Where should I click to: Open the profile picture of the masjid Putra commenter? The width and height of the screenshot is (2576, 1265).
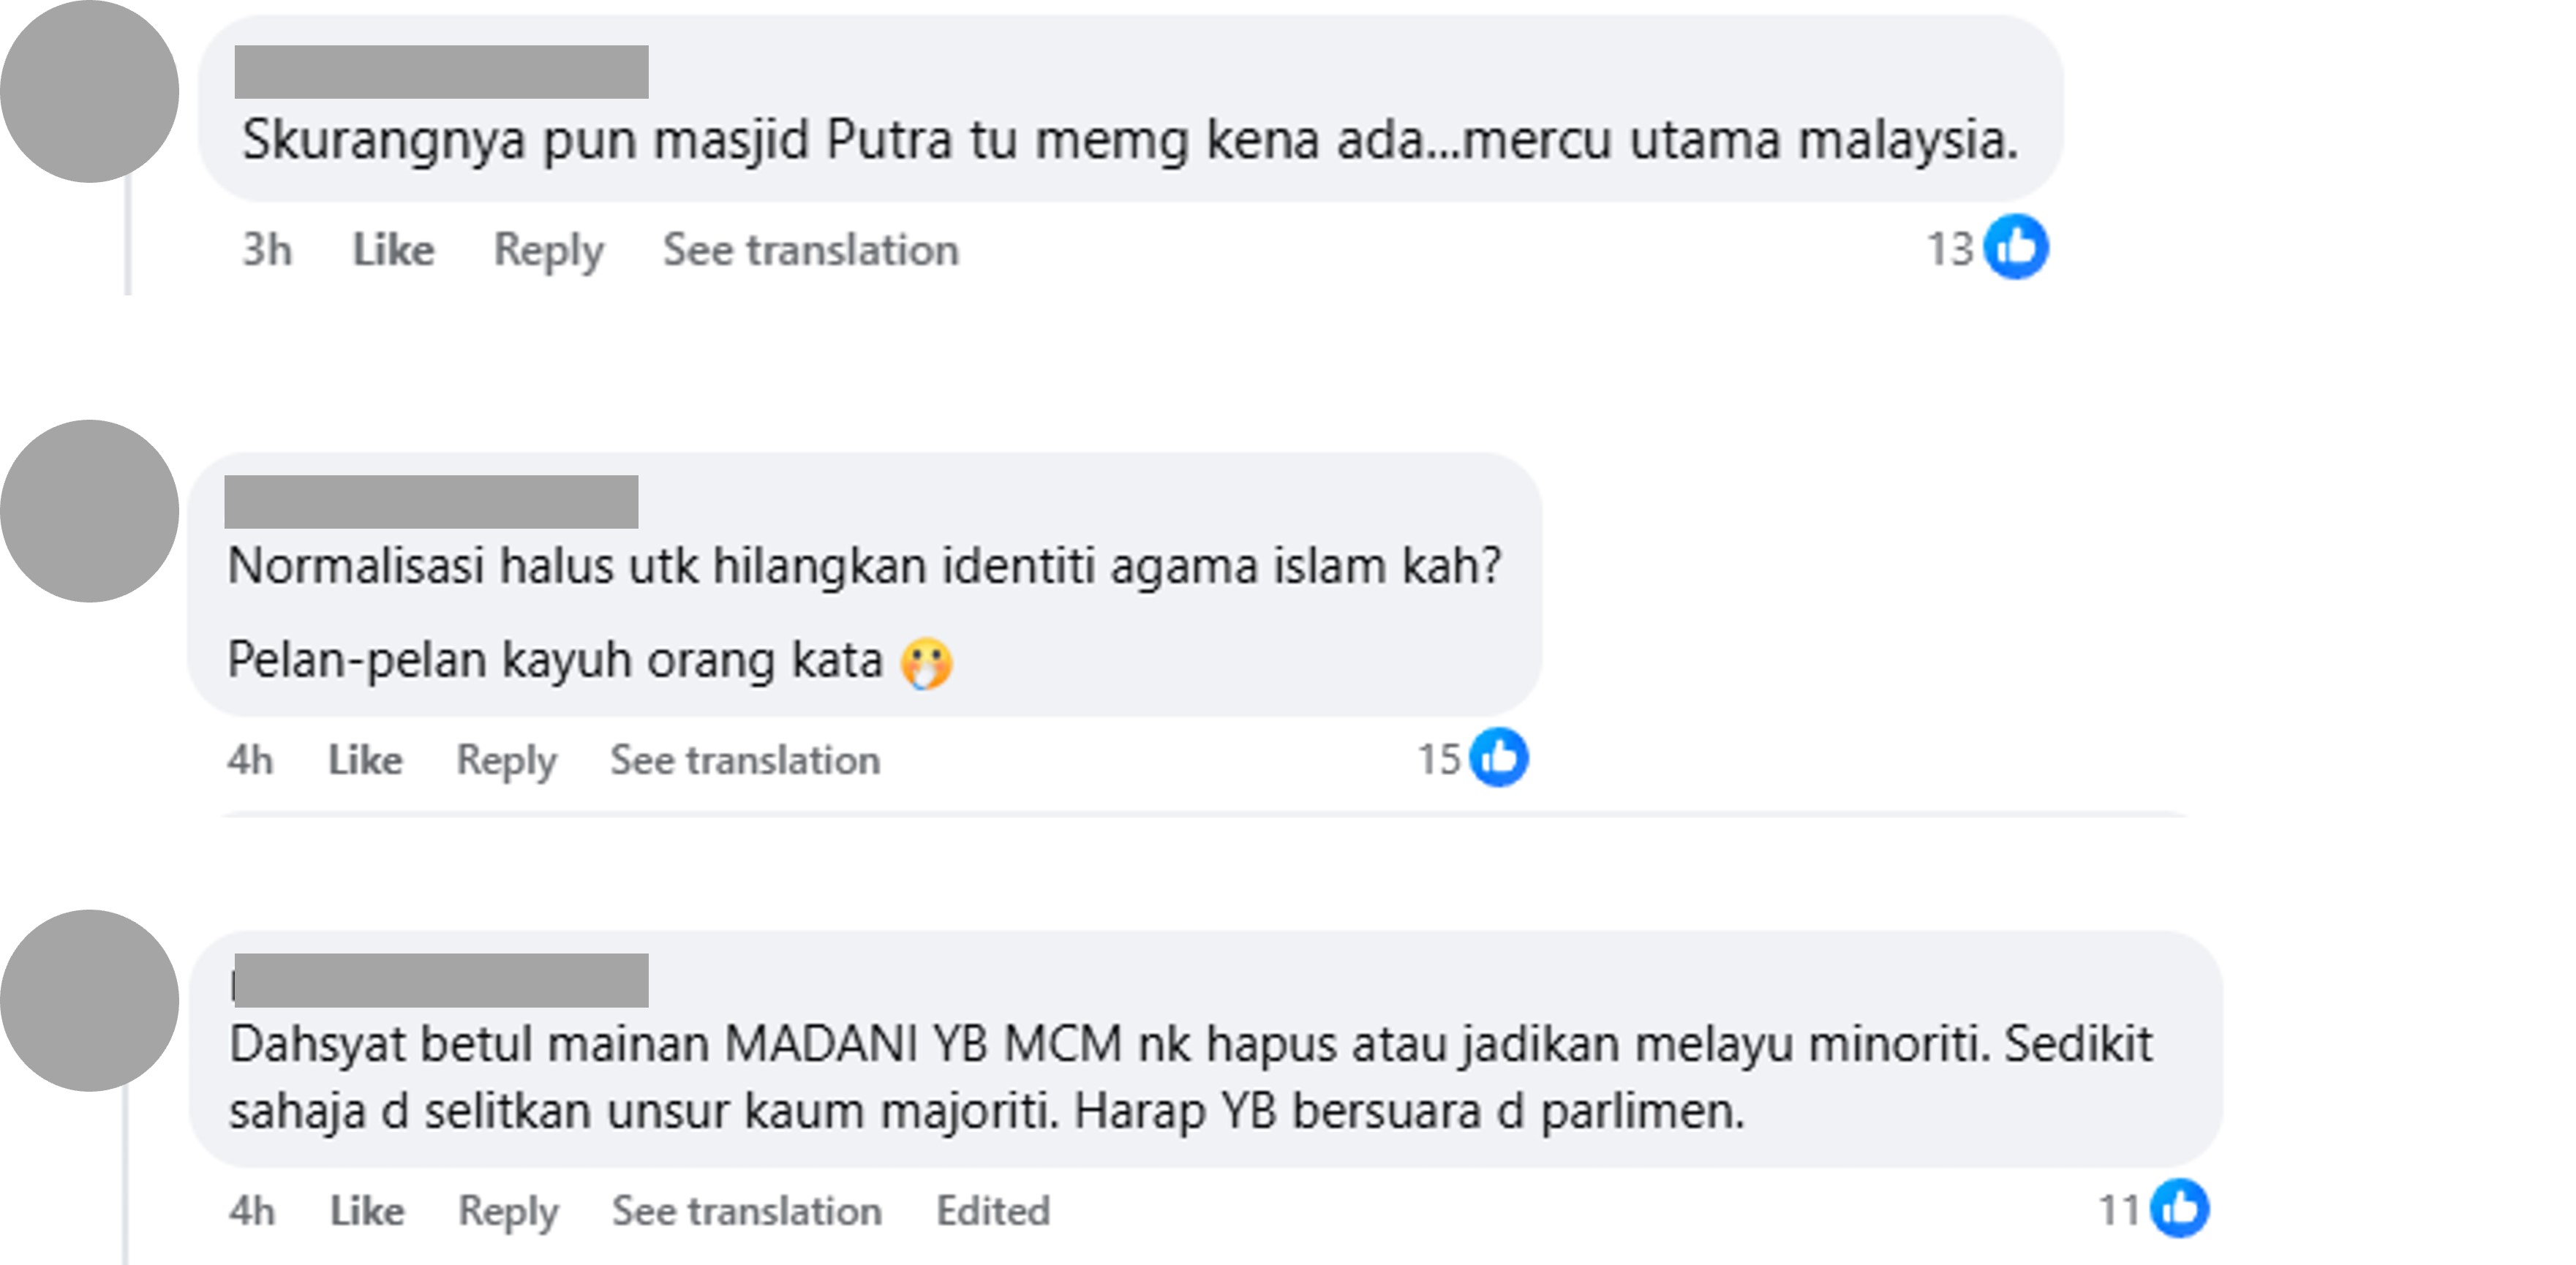point(89,91)
